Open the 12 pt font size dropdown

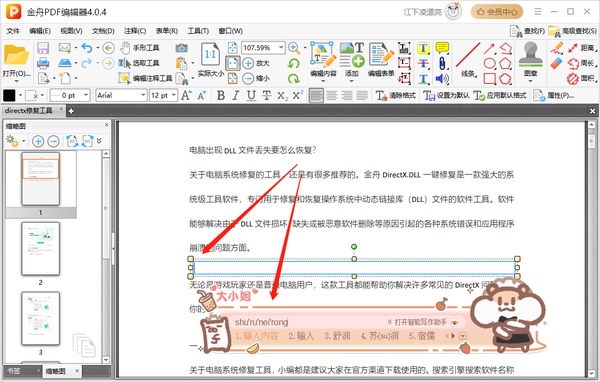(x=174, y=95)
